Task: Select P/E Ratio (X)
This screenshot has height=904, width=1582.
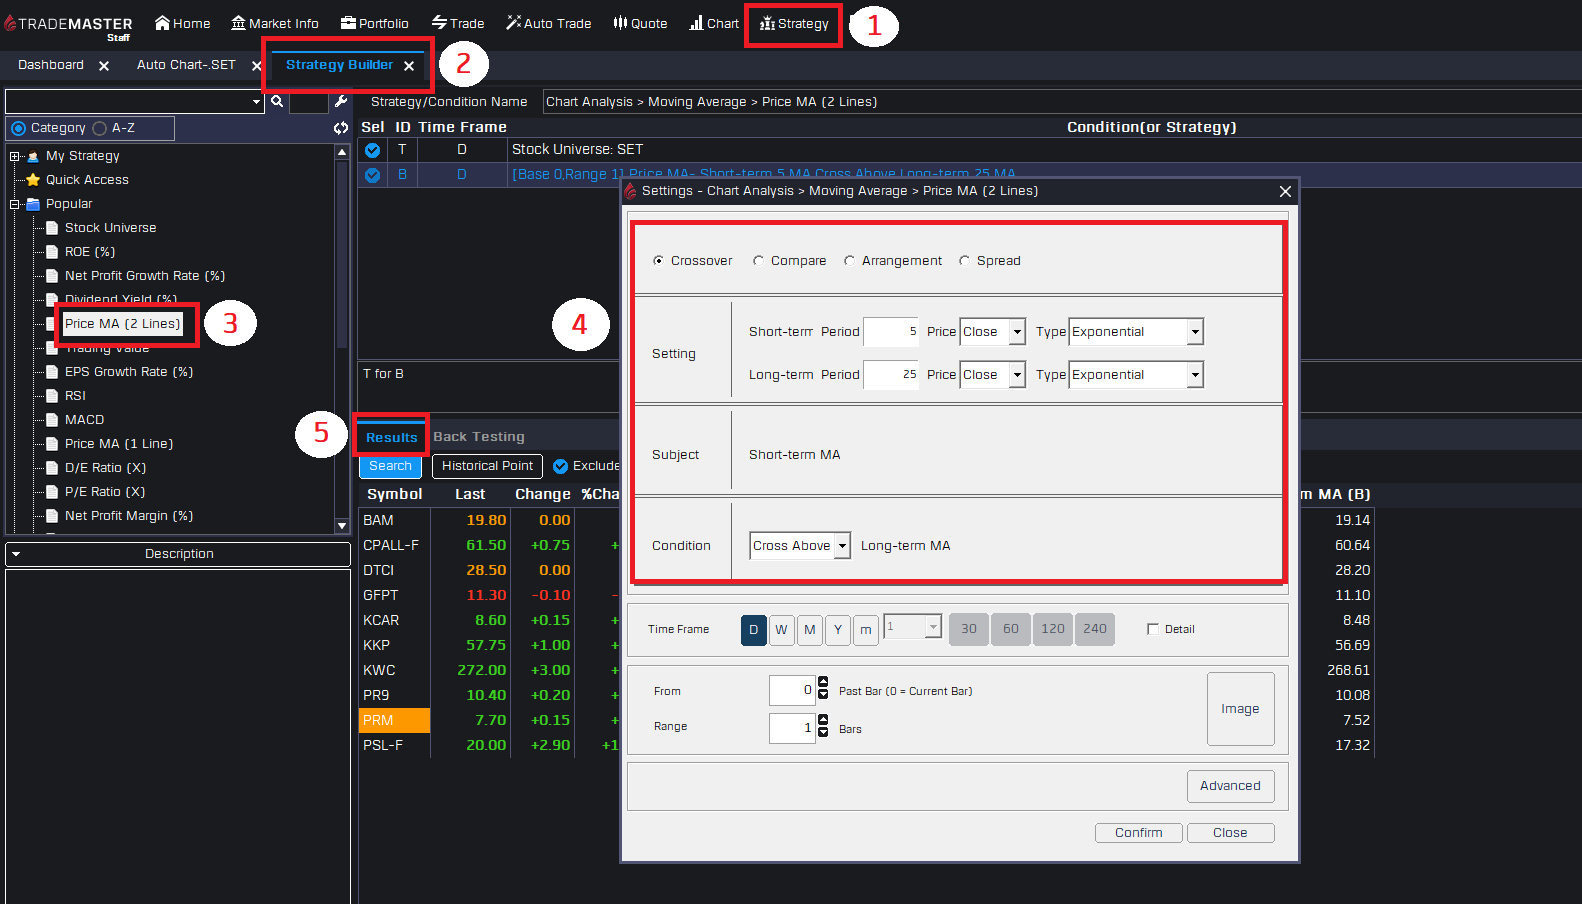Action: pyautogui.click(x=105, y=492)
